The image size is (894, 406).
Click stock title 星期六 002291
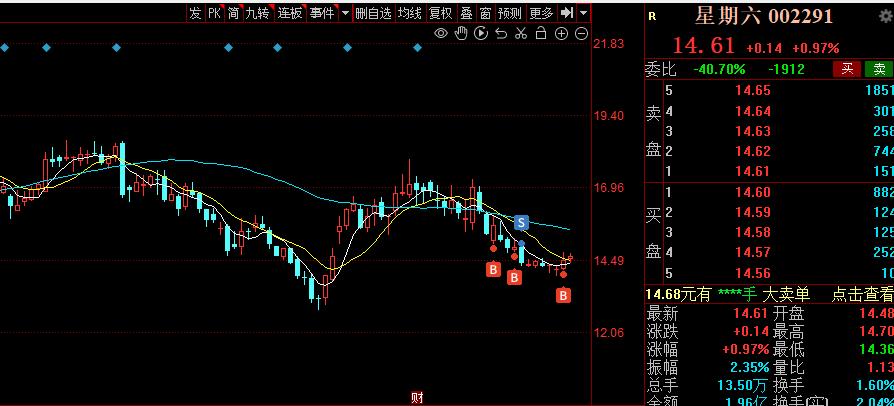pyautogui.click(x=763, y=17)
